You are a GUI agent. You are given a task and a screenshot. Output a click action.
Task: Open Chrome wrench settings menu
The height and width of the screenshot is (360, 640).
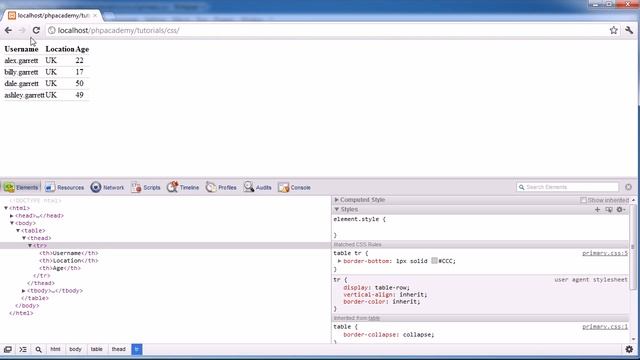click(629, 30)
